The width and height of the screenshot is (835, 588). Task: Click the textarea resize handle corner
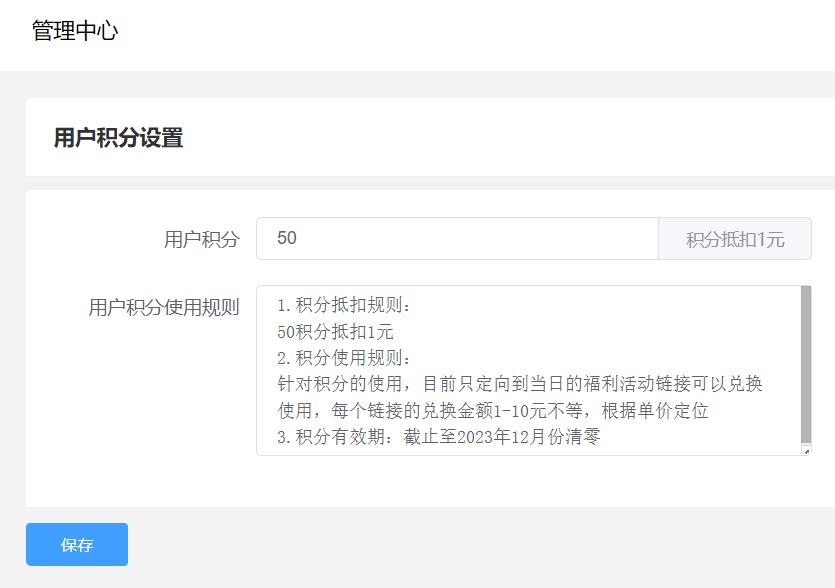[806, 451]
